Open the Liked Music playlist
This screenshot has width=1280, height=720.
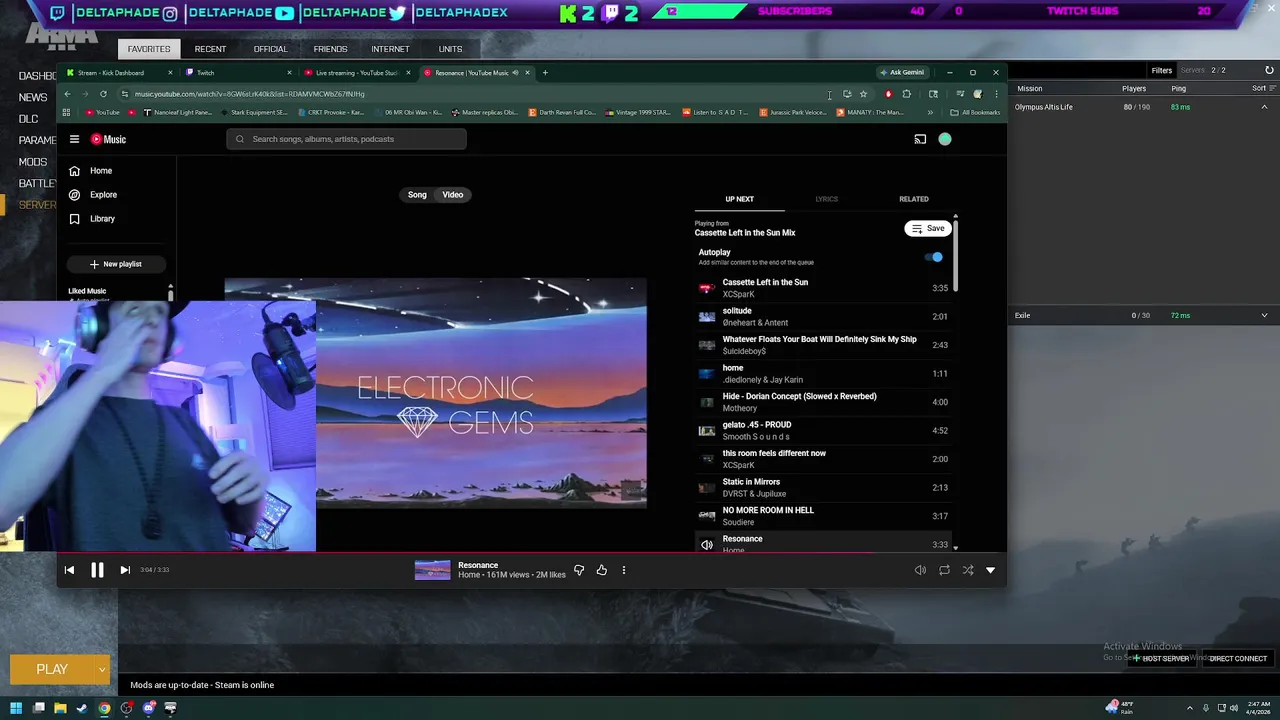click(87, 291)
